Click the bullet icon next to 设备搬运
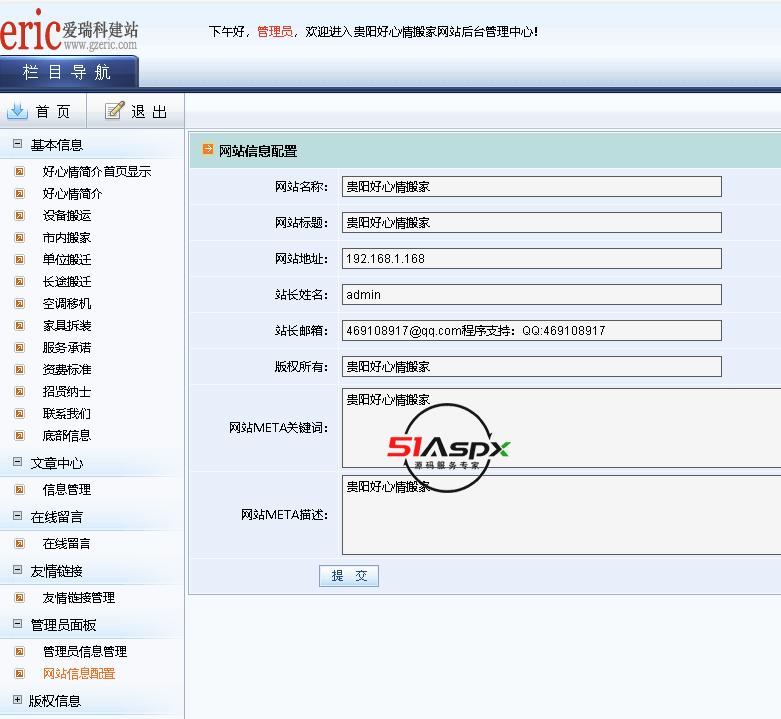This screenshot has height=719, width=781. click(19, 216)
